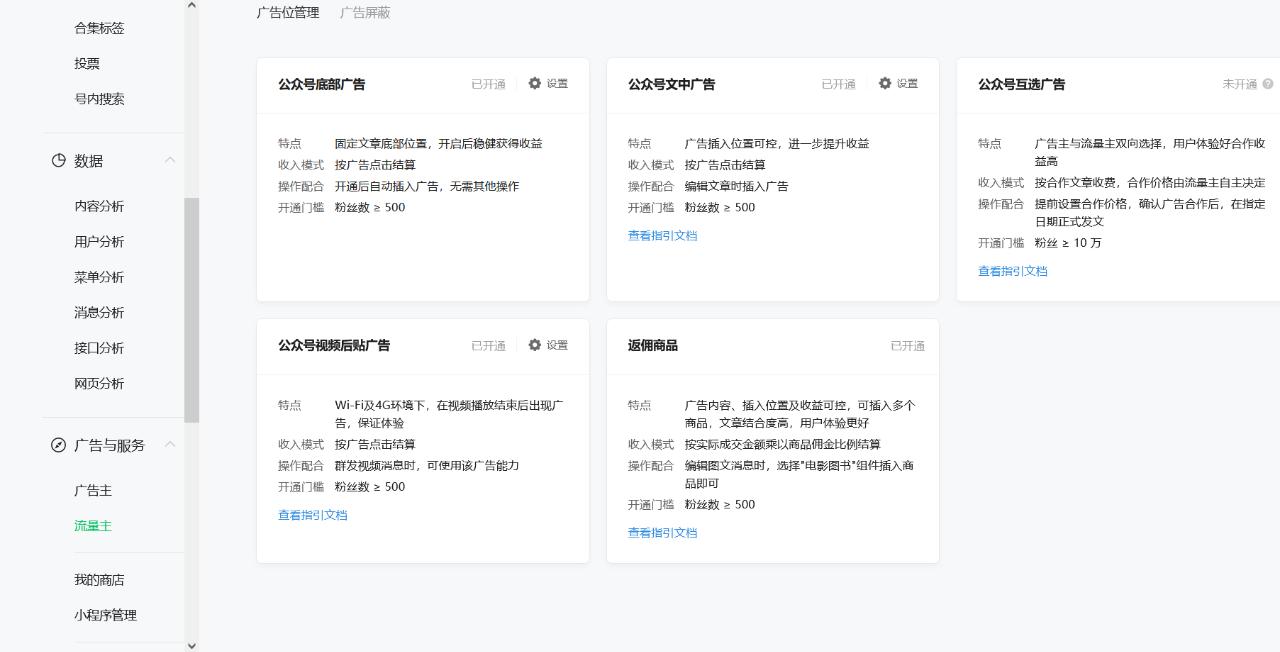This screenshot has height=652, width=1280.
Task: Collapse the 广告与服务 section
Action: pos(170,445)
